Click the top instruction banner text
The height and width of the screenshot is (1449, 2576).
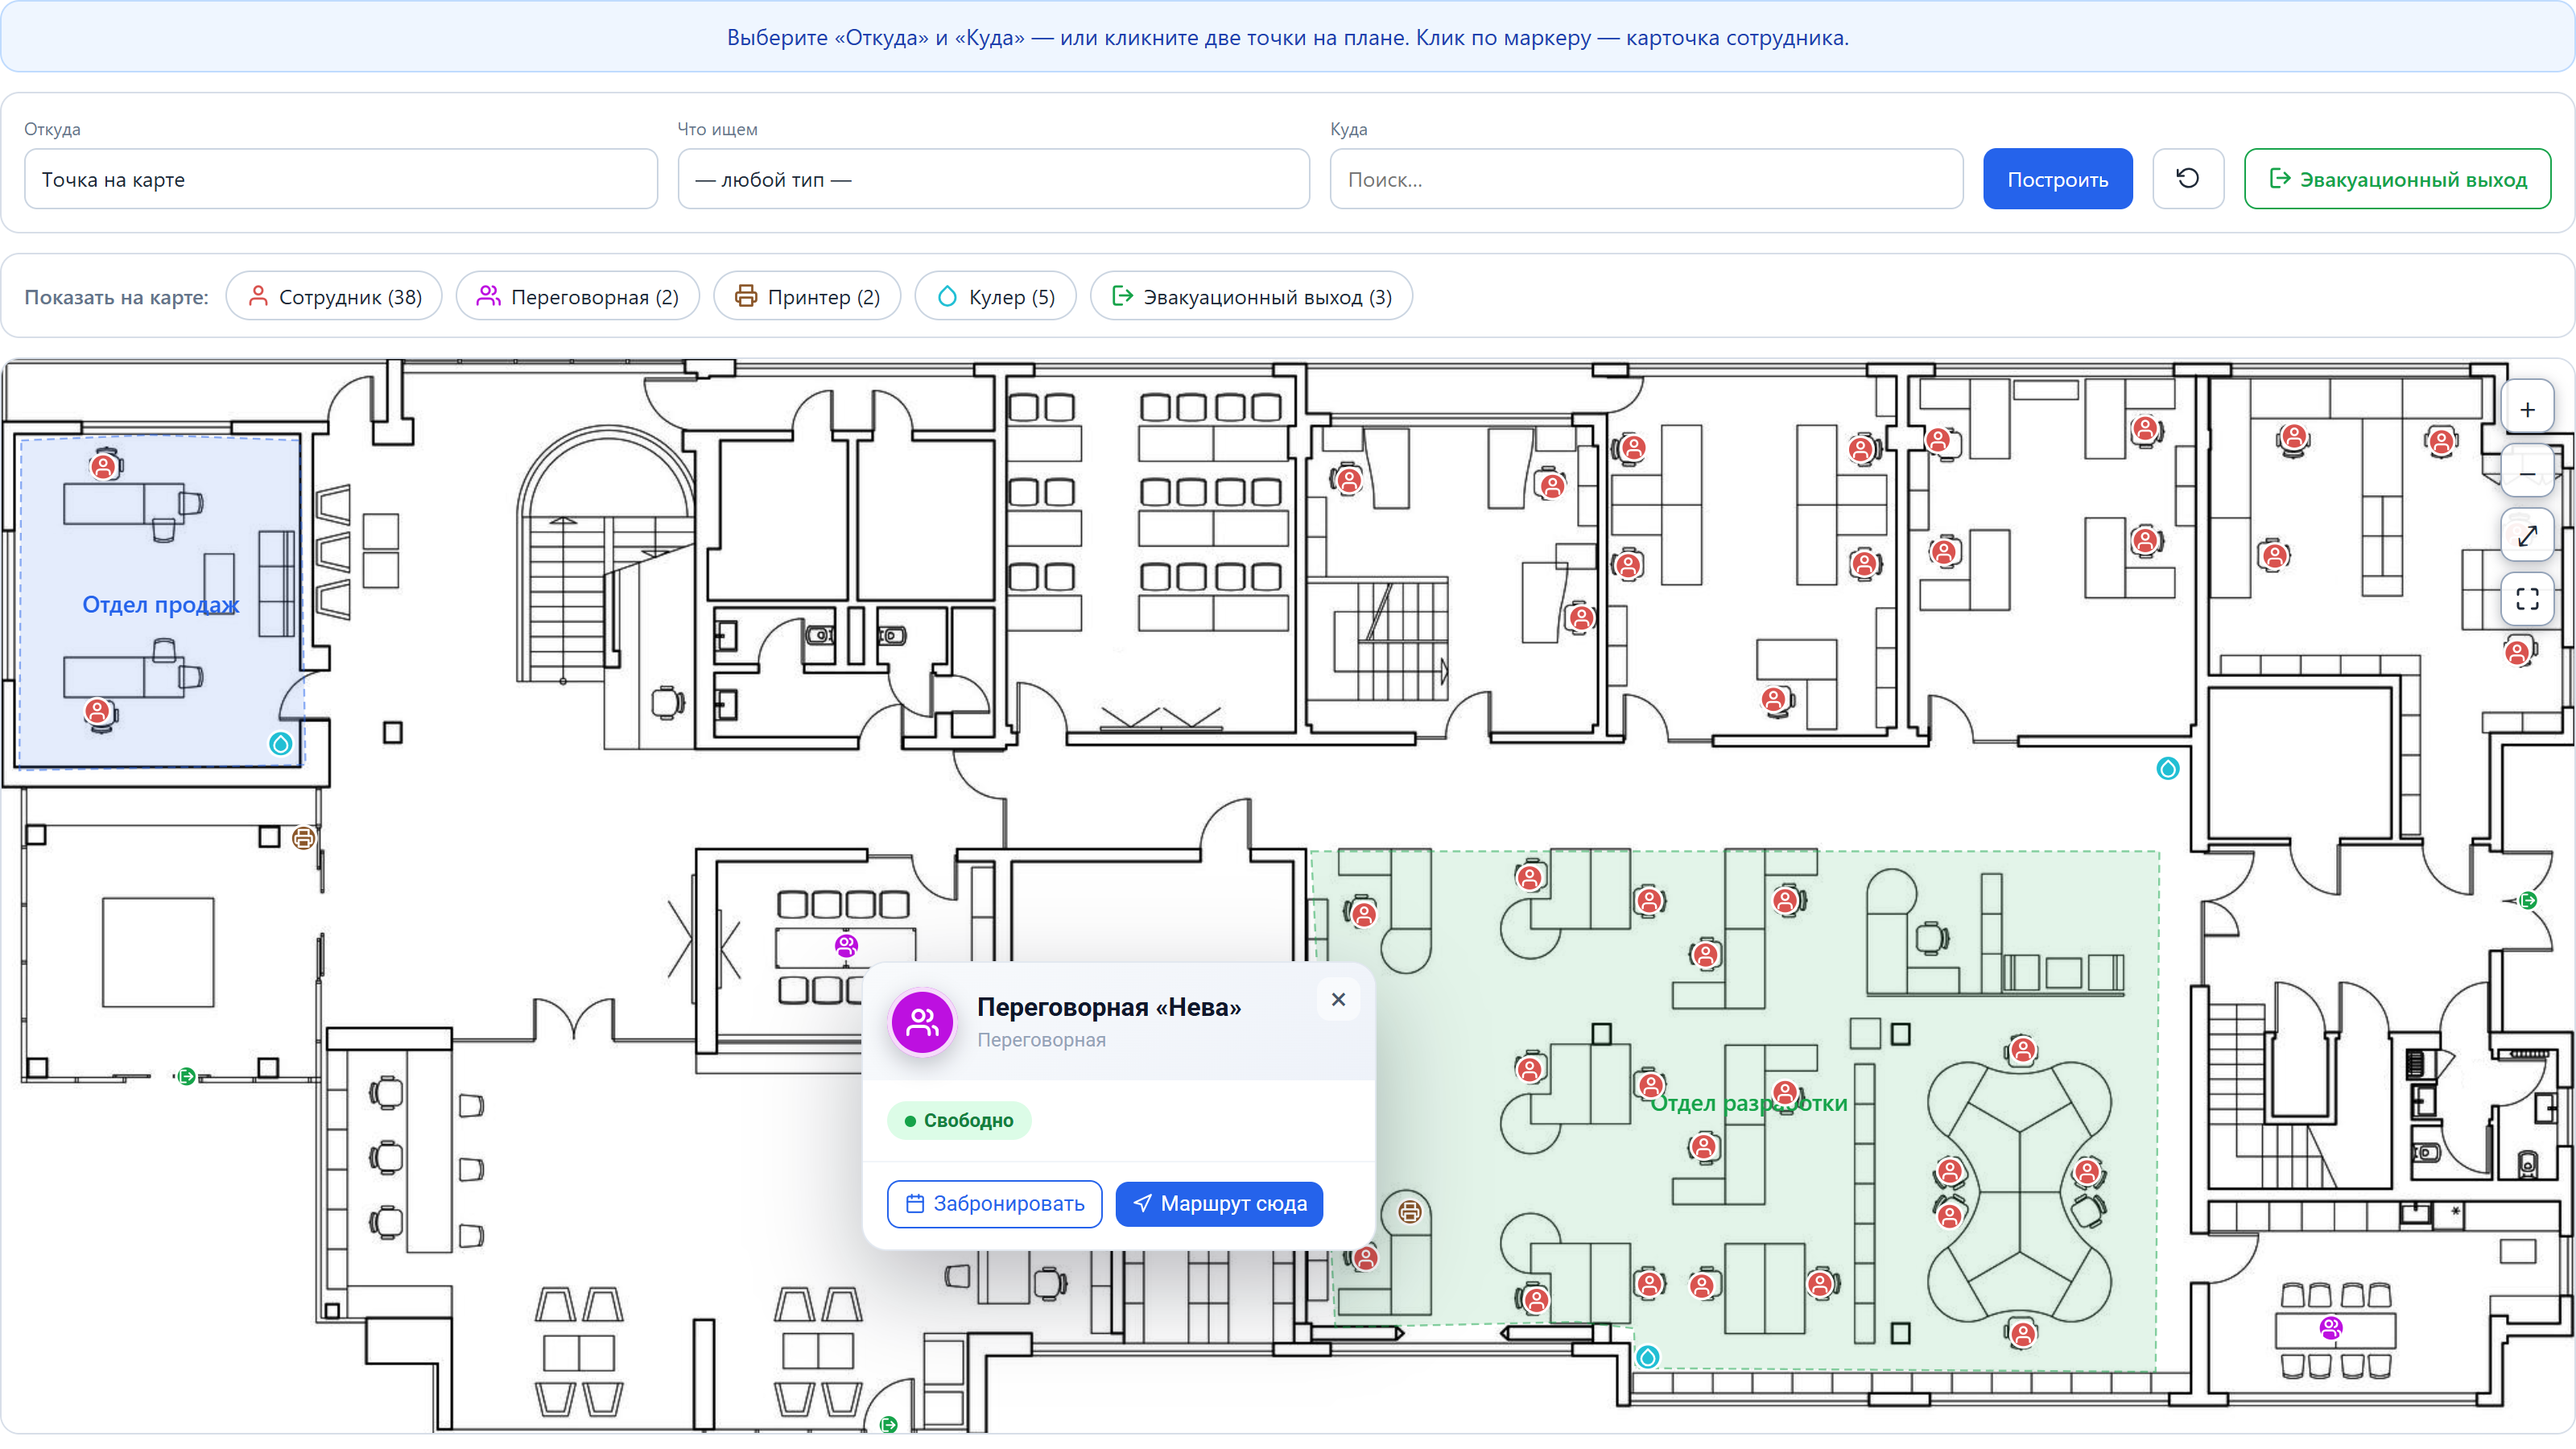(x=1288, y=38)
